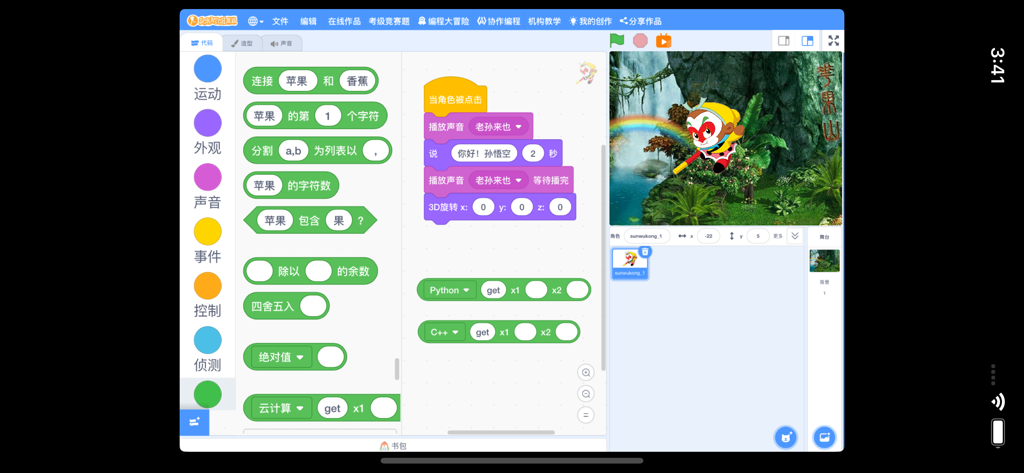Viewport: 1024px width, 473px height.
Task: Open the add extension button
Action: pos(195,422)
